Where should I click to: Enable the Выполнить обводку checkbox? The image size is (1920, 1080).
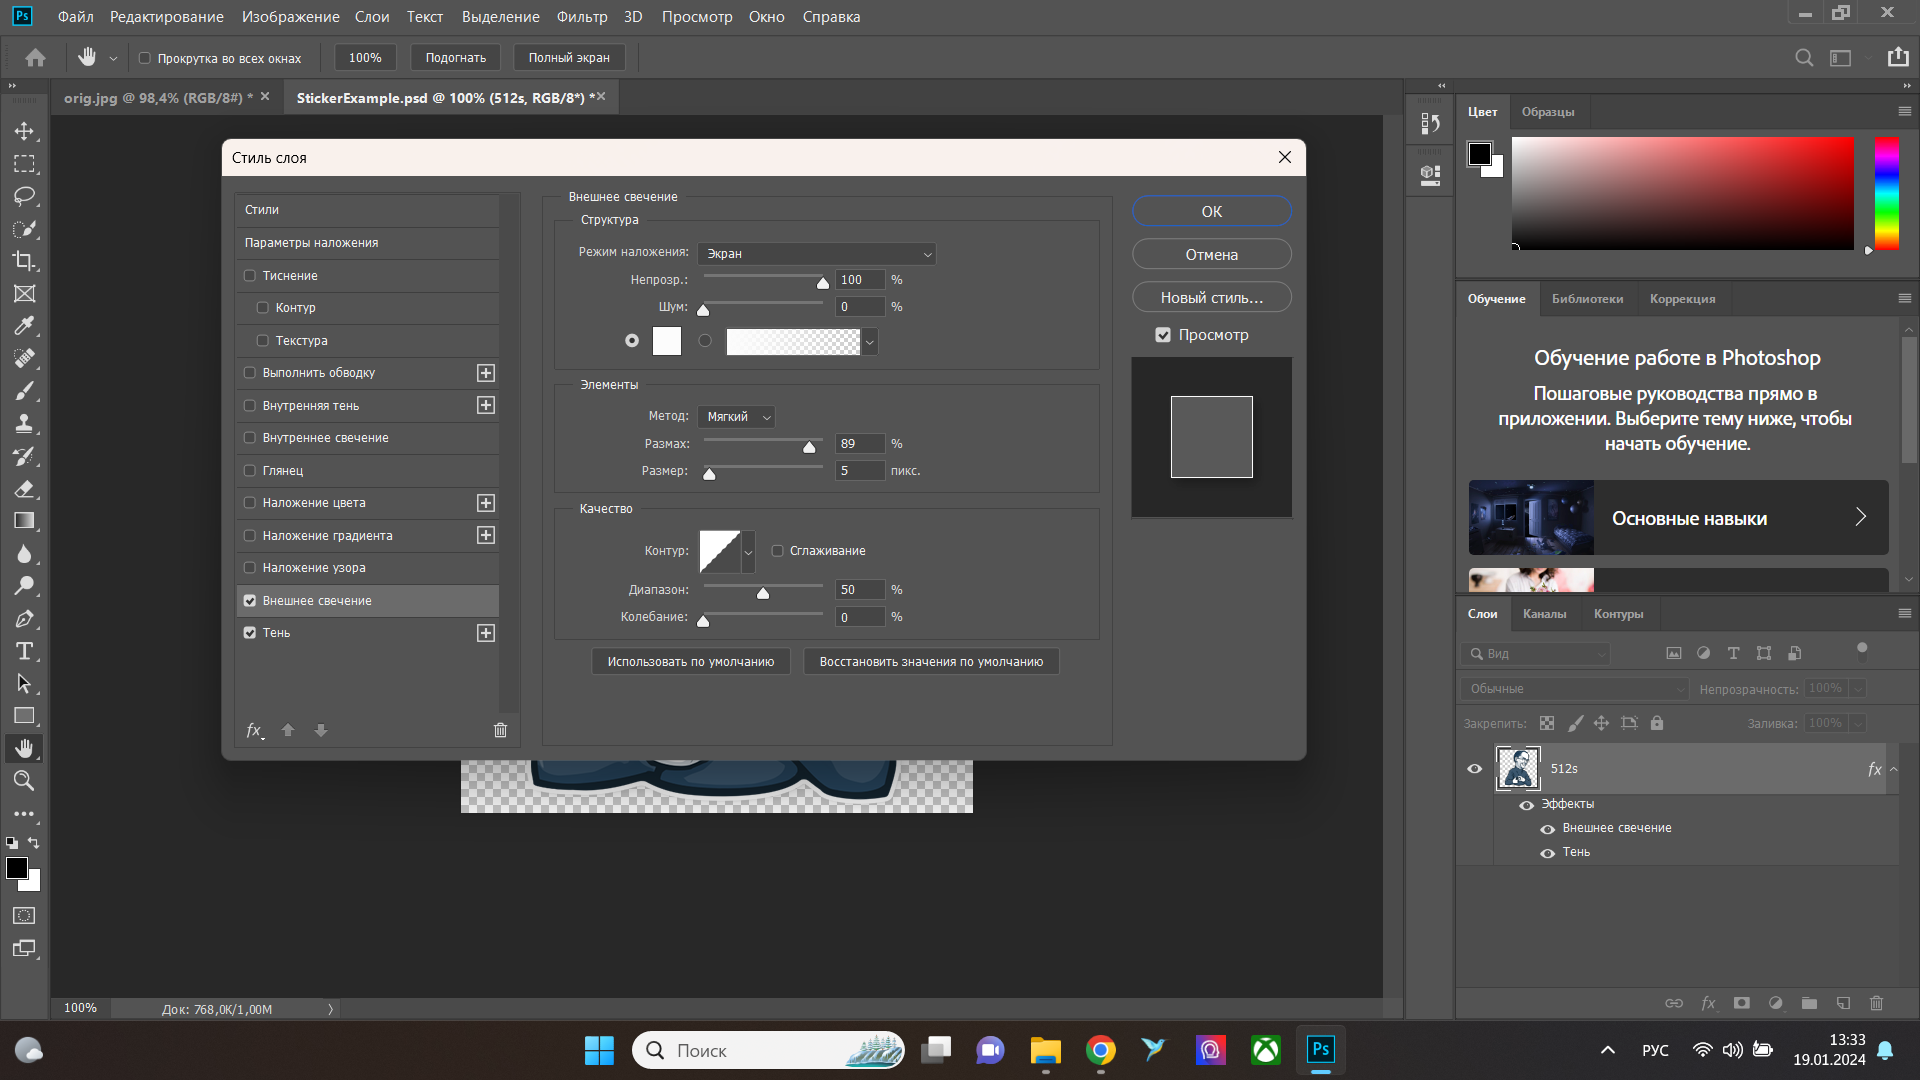click(x=250, y=373)
